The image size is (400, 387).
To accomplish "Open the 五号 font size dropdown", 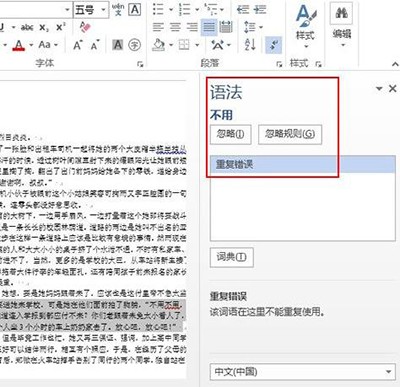I will 104,10.
